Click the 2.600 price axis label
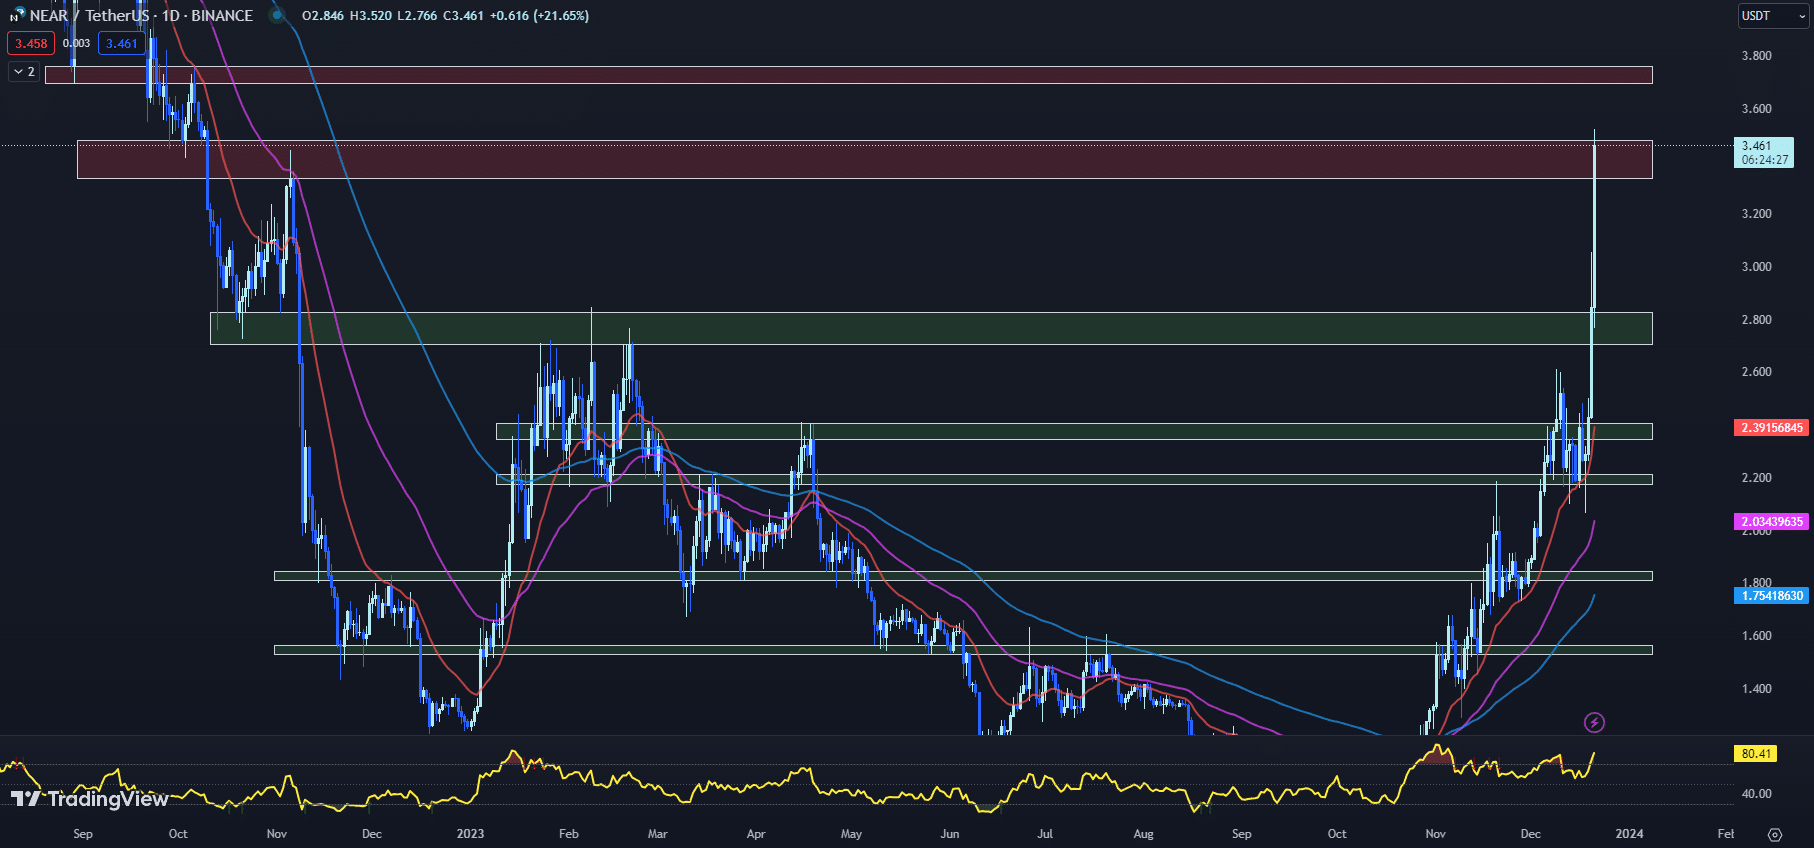 coord(1756,372)
